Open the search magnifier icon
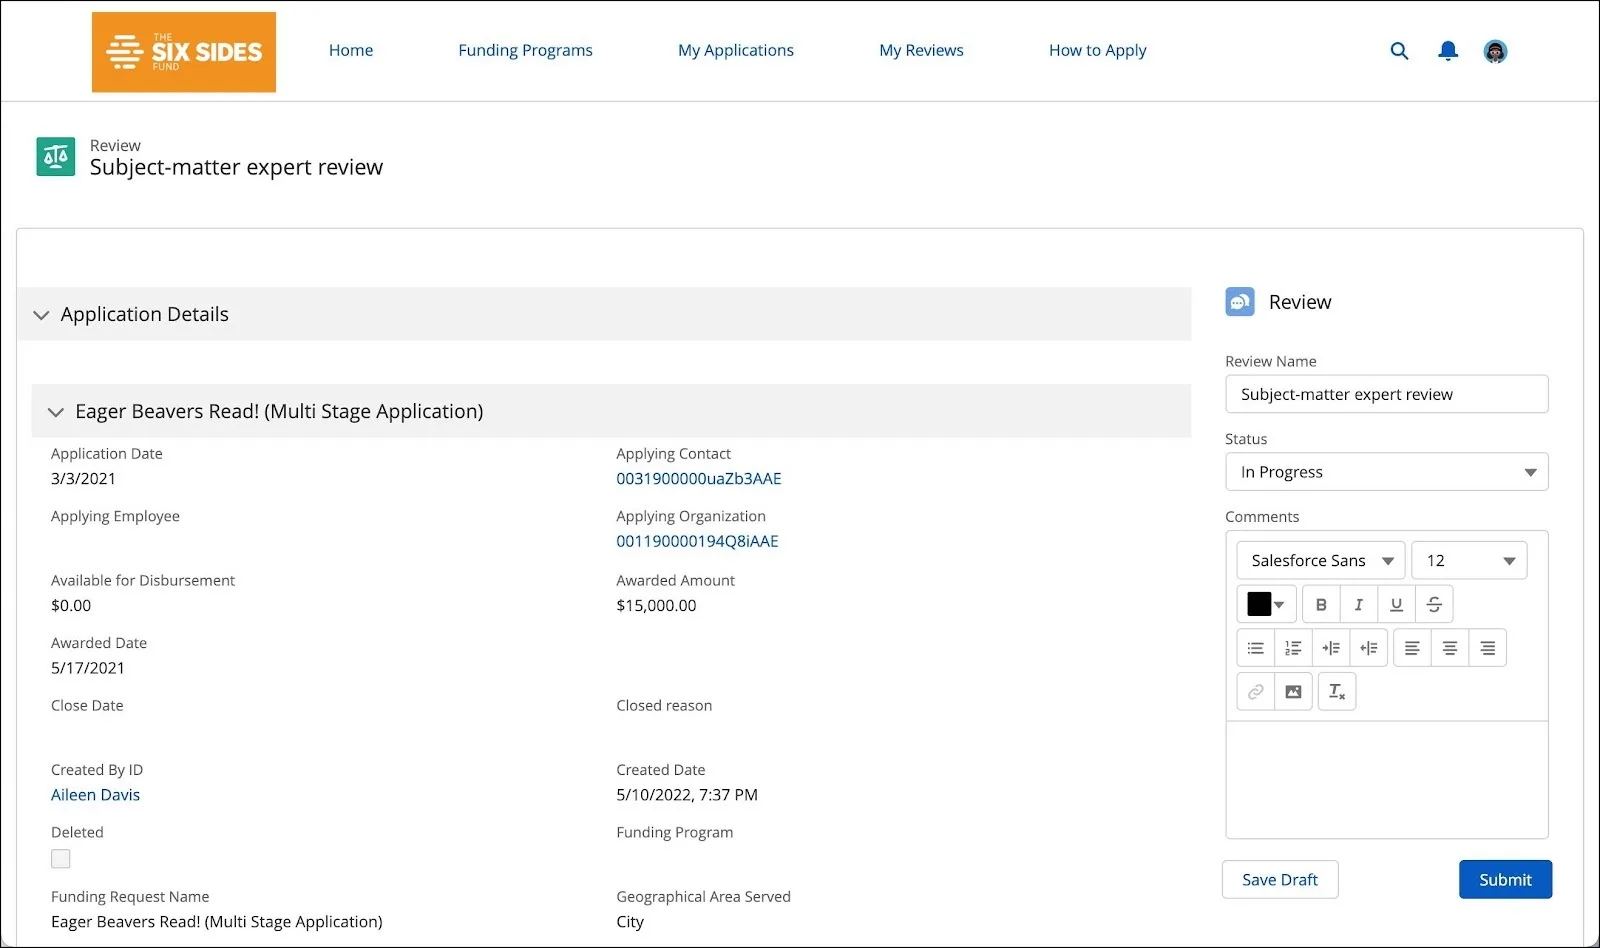Screen dimensions: 1600x948 pyautogui.click(x=1399, y=51)
